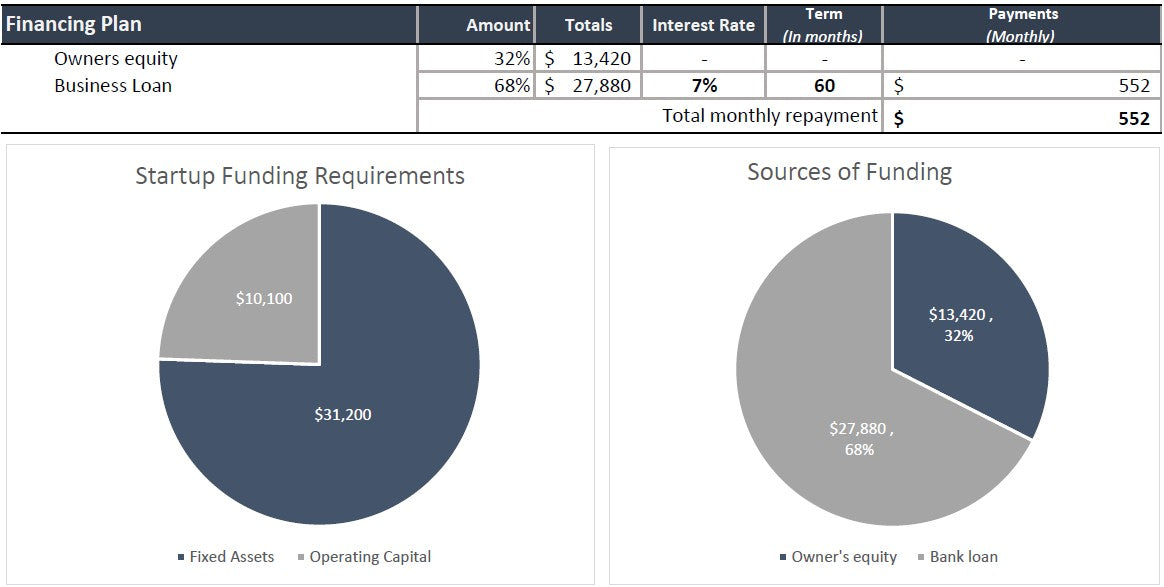Click the Startup Funding Requirements chart title
1164x587 pixels.
(300, 176)
